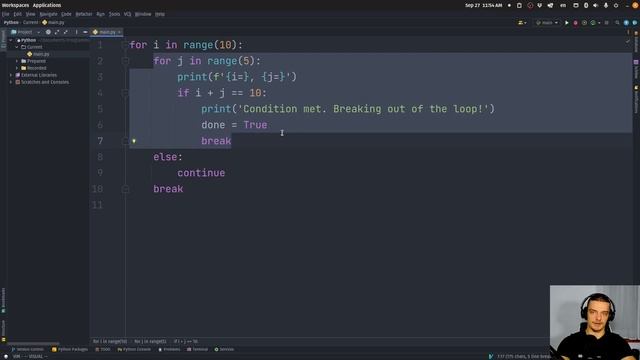Click the microphone icon in system tray
640x360 pixels.
tap(606, 5)
